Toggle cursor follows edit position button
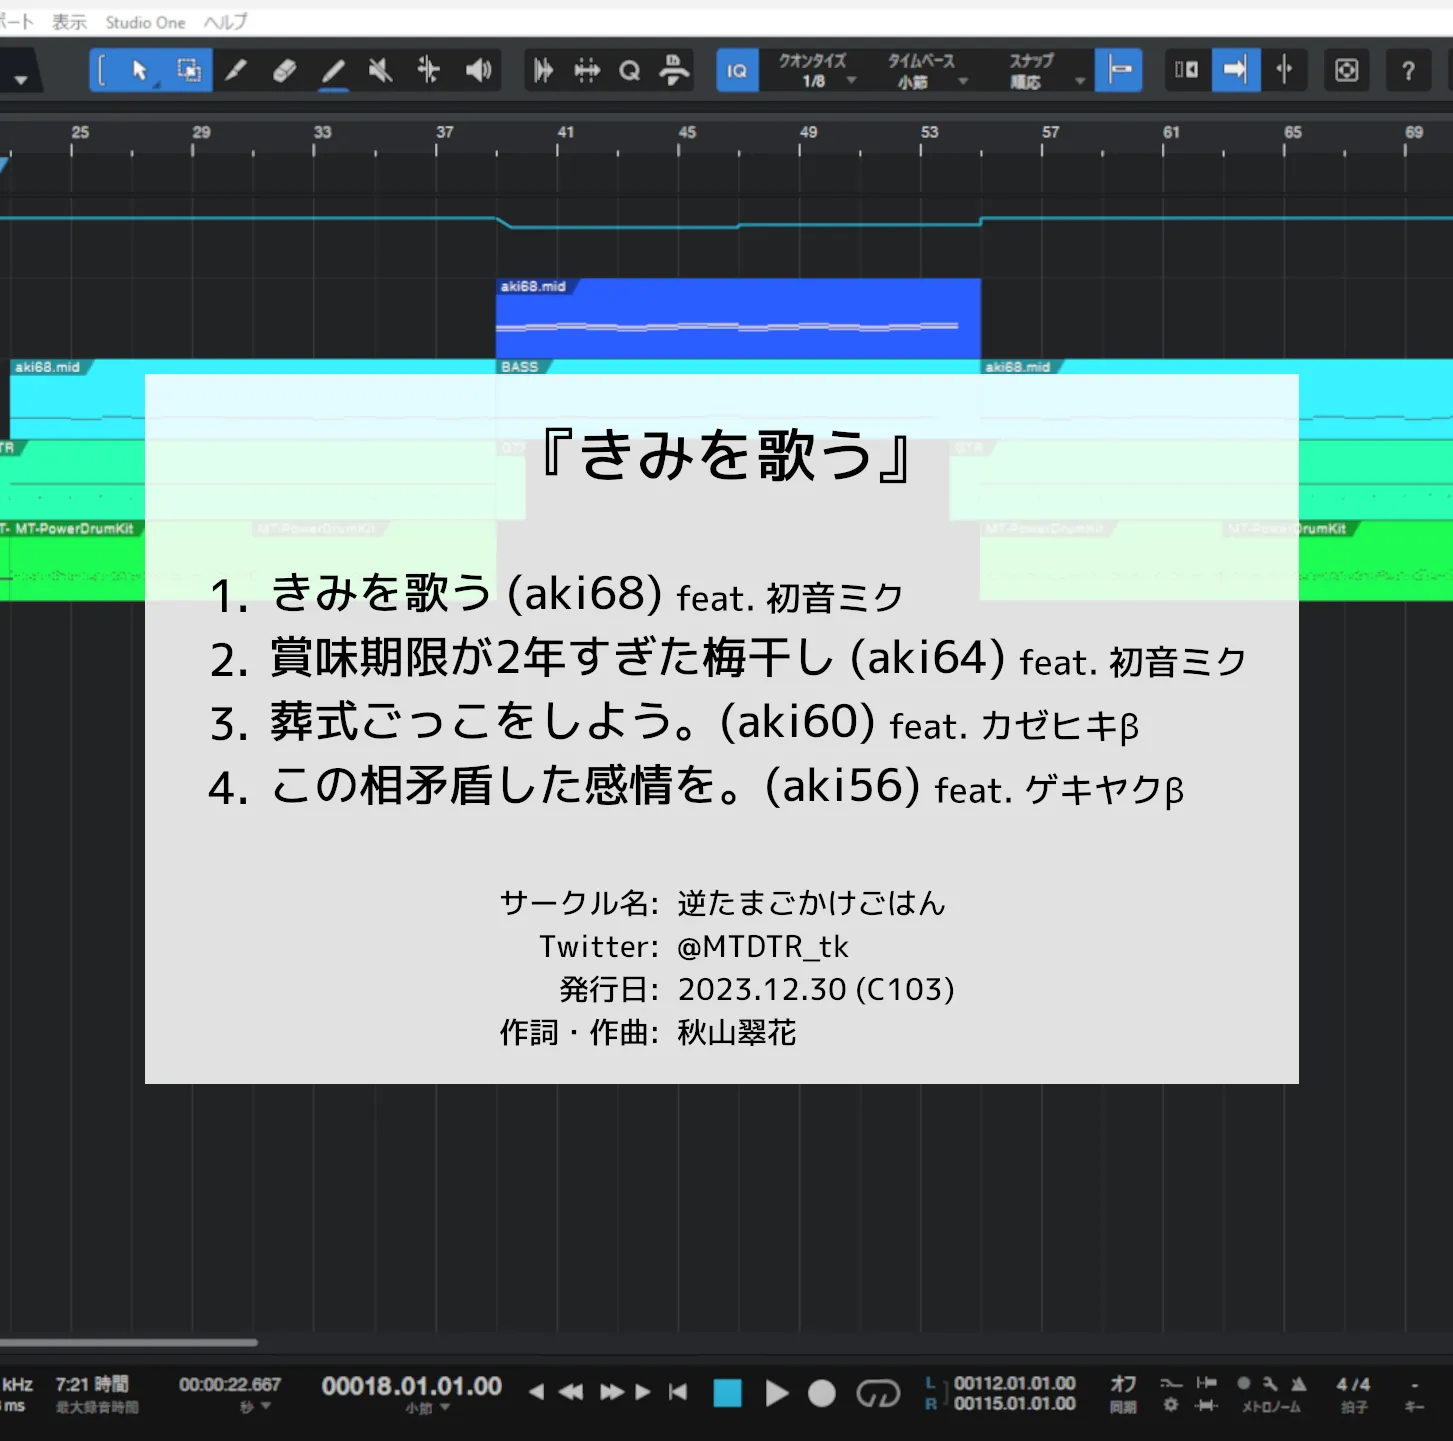The height and width of the screenshot is (1441, 1453). [1284, 70]
